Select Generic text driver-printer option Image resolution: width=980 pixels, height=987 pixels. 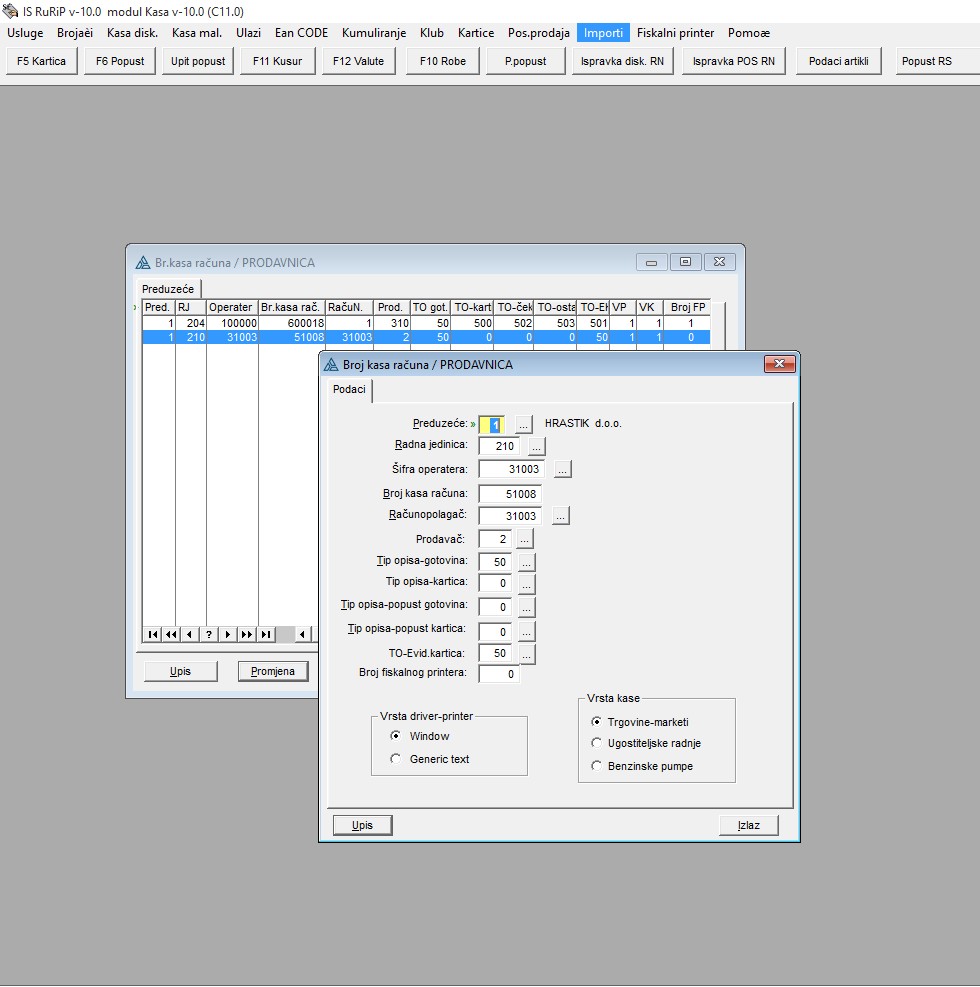(x=396, y=759)
